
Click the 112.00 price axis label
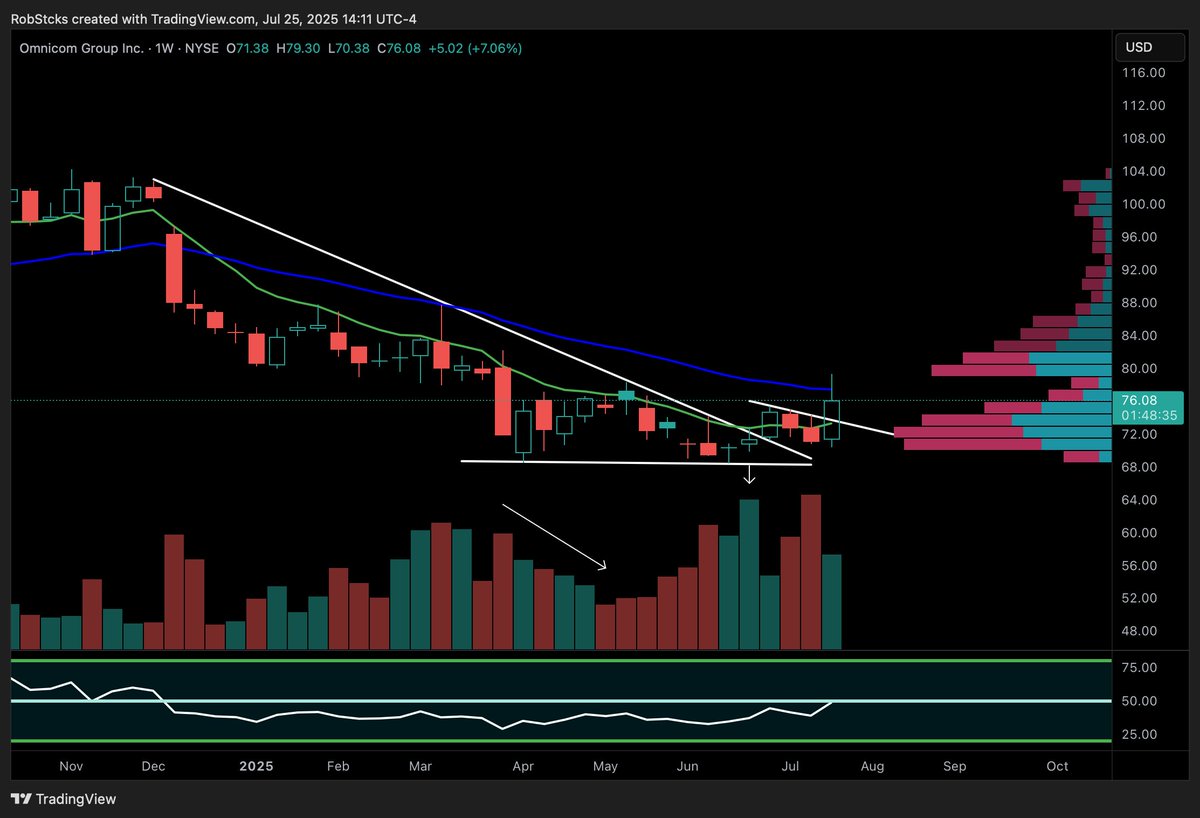[1145, 106]
